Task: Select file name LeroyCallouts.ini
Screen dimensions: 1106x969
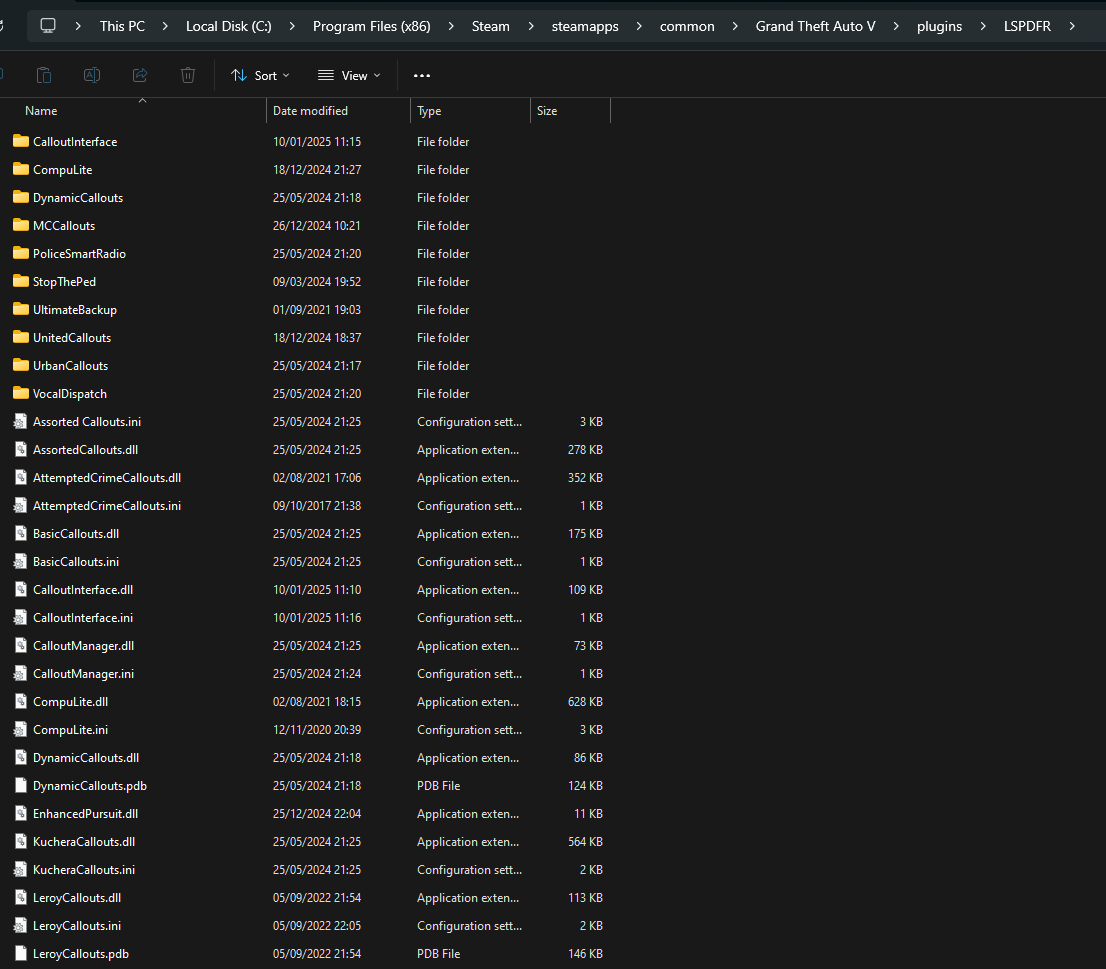Action: (x=77, y=925)
